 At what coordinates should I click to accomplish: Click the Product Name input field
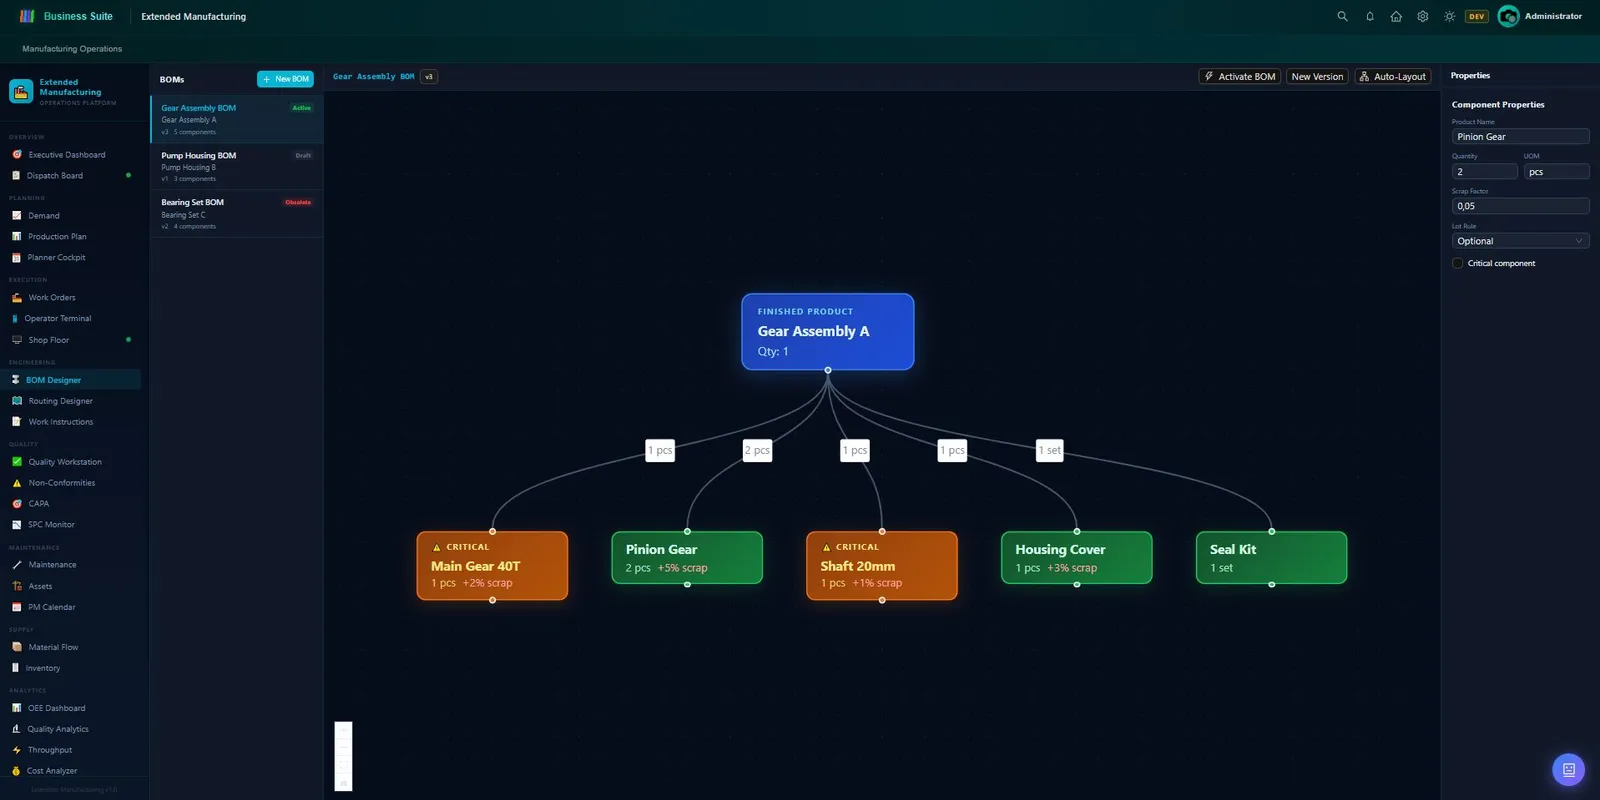click(x=1520, y=137)
